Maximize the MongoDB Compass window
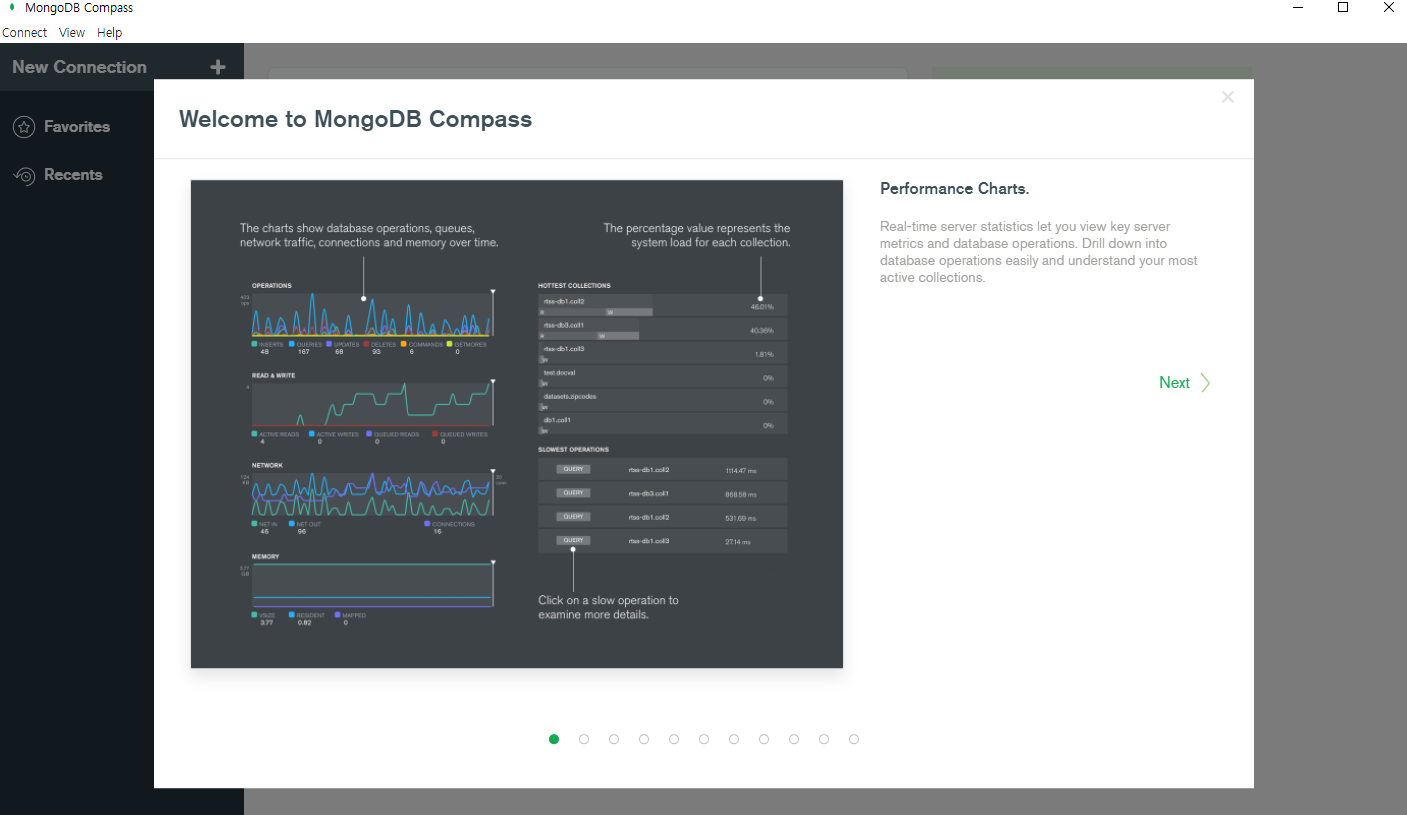This screenshot has height=815, width=1407. click(1343, 8)
